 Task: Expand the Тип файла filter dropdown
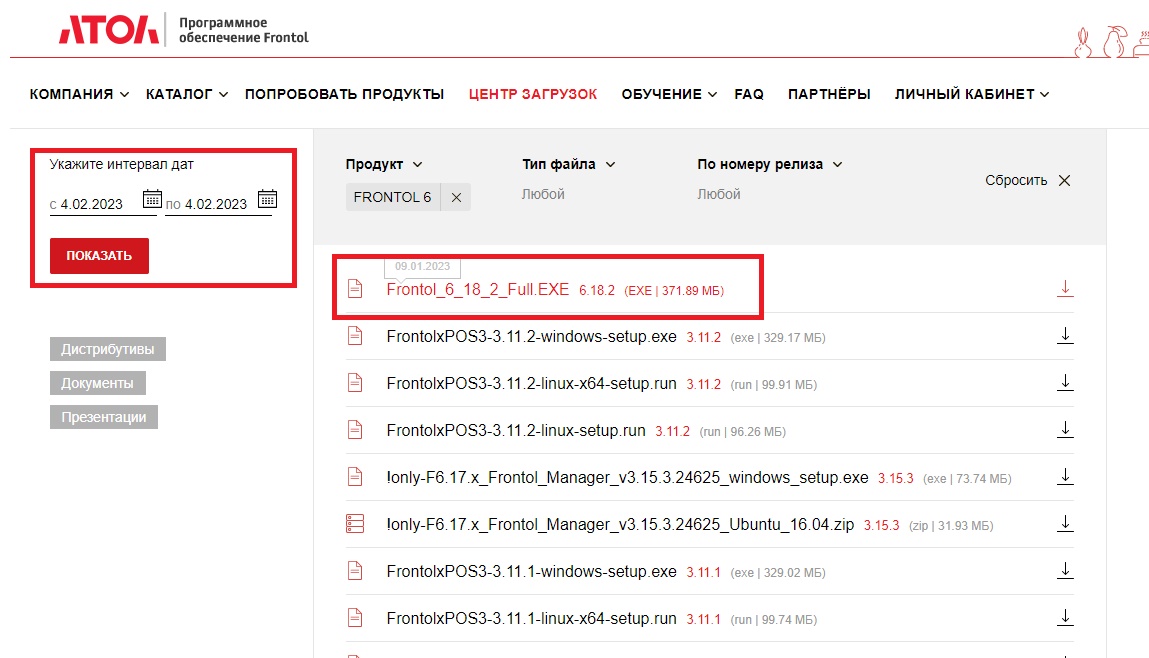tap(568, 165)
